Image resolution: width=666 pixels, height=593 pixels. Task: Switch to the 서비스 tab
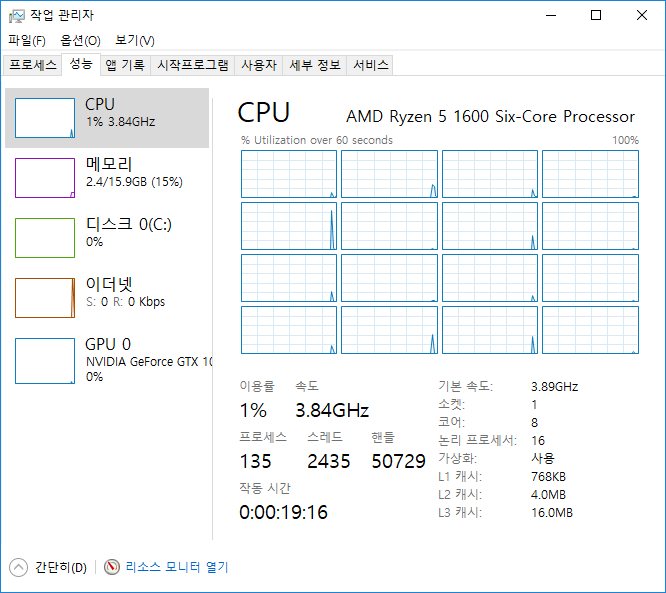370,65
